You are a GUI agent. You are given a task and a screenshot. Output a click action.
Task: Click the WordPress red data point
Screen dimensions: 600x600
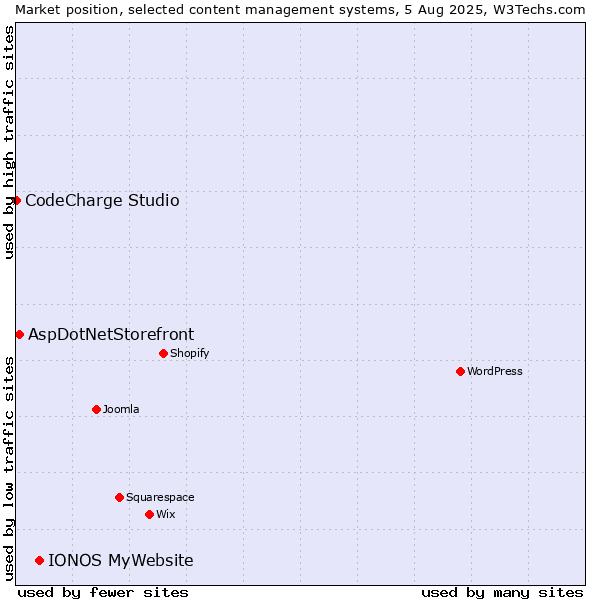[x=460, y=372]
